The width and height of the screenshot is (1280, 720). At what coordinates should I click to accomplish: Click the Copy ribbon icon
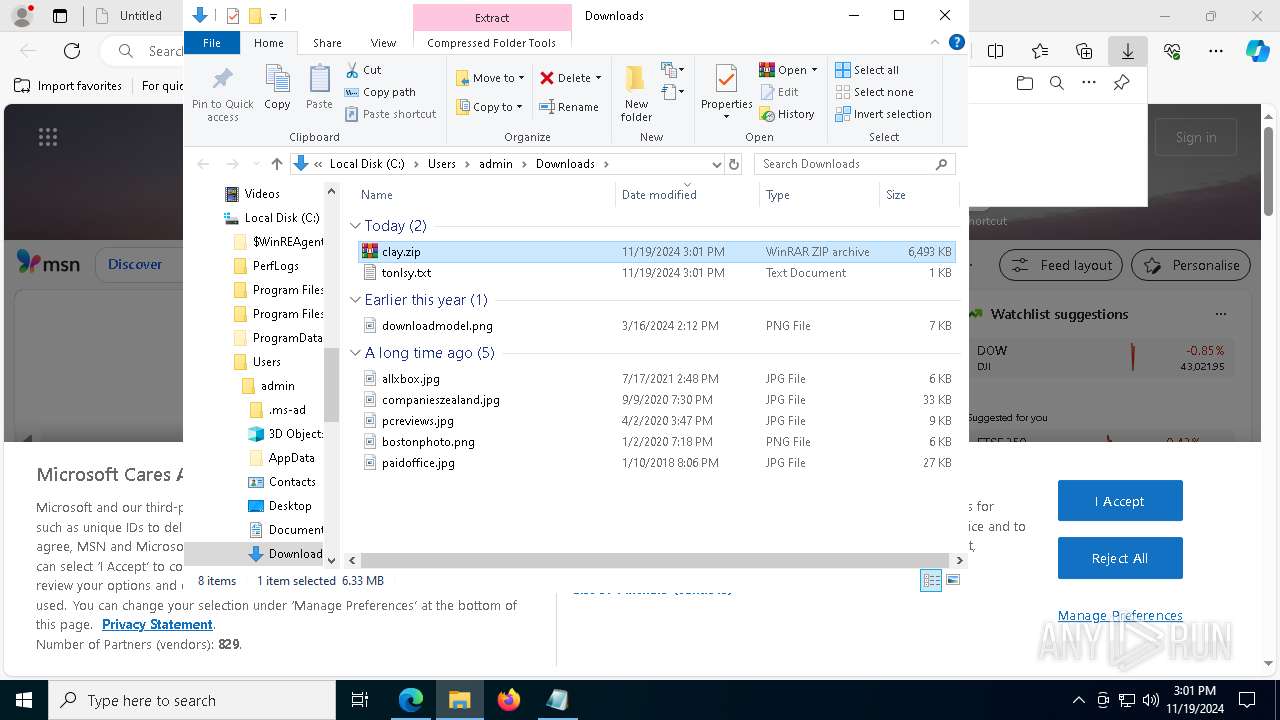[x=277, y=87]
